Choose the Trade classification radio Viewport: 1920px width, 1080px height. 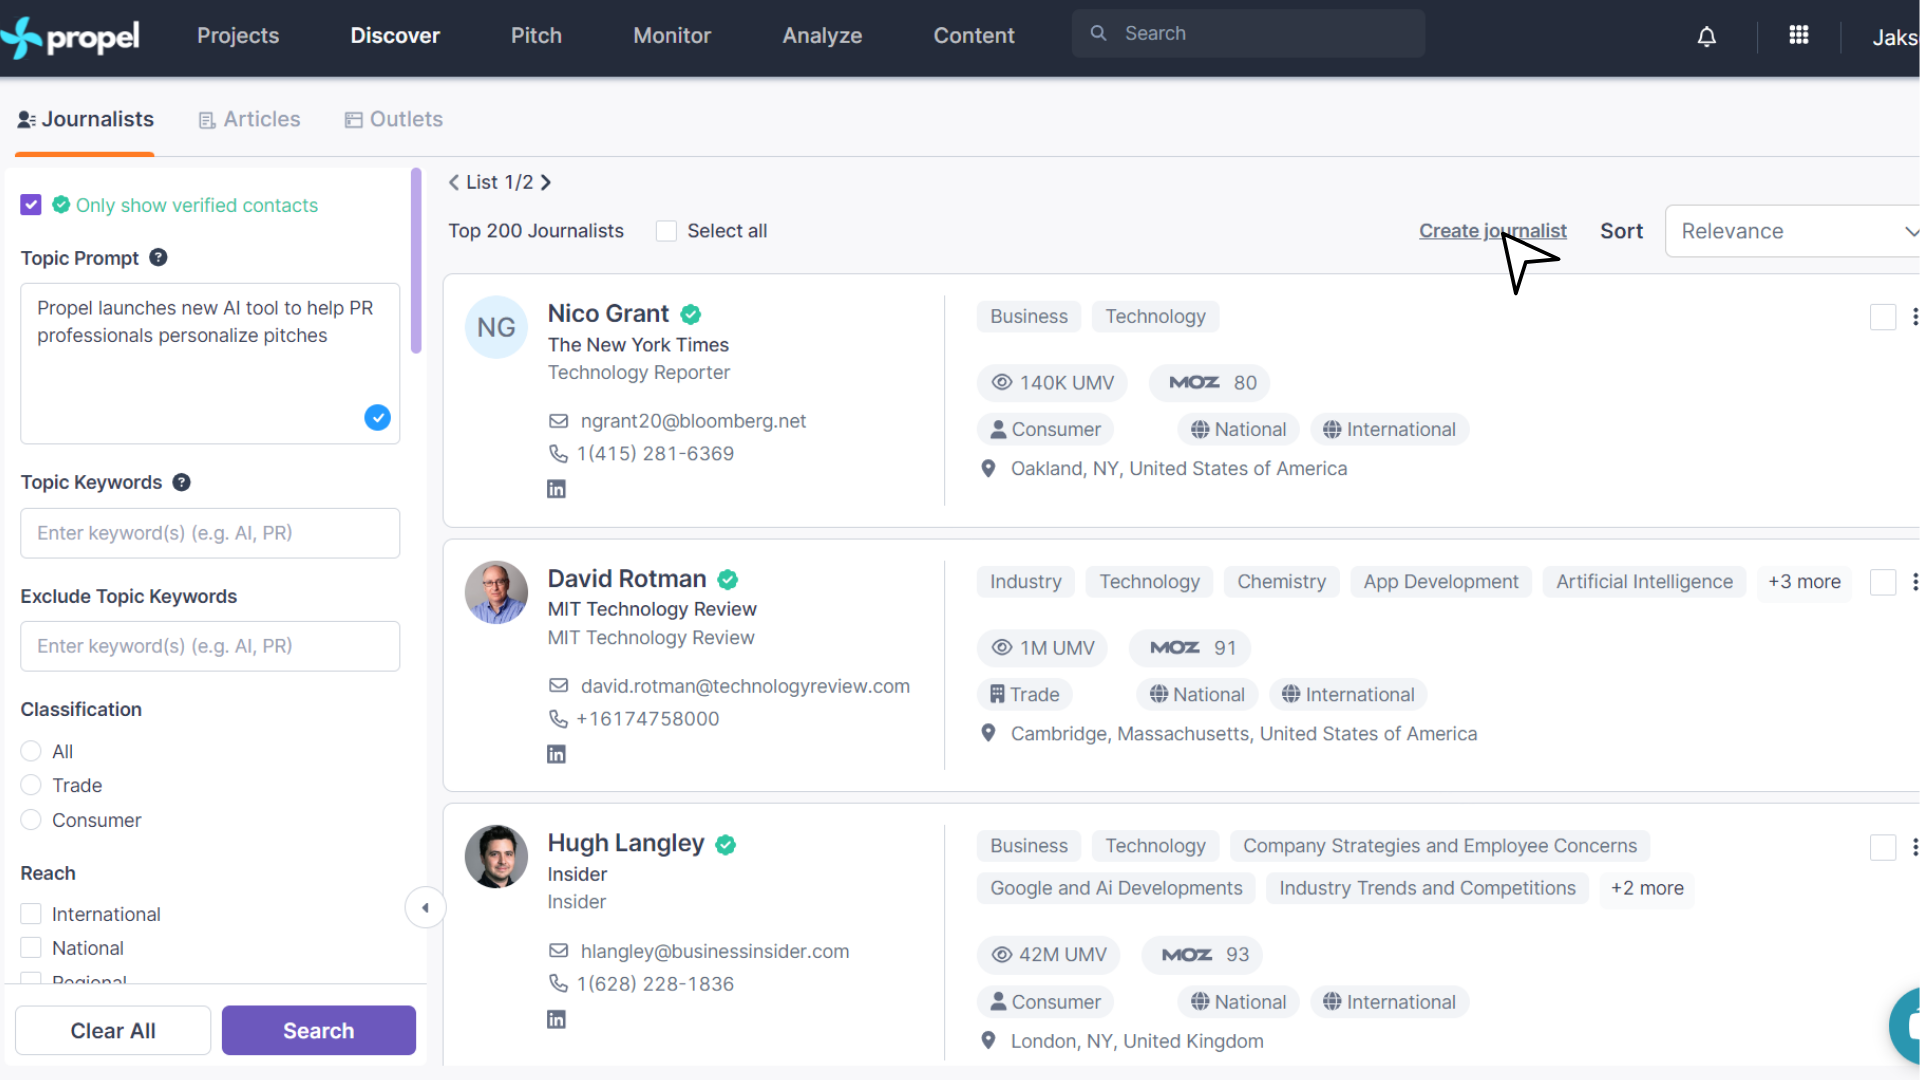tap(31, 785)
